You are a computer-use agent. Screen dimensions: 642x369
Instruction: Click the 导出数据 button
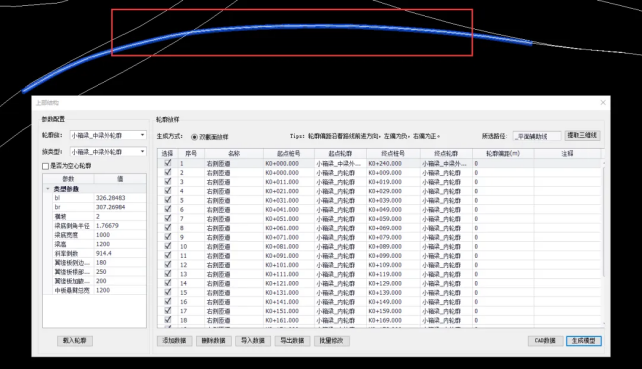pos(292,341)
